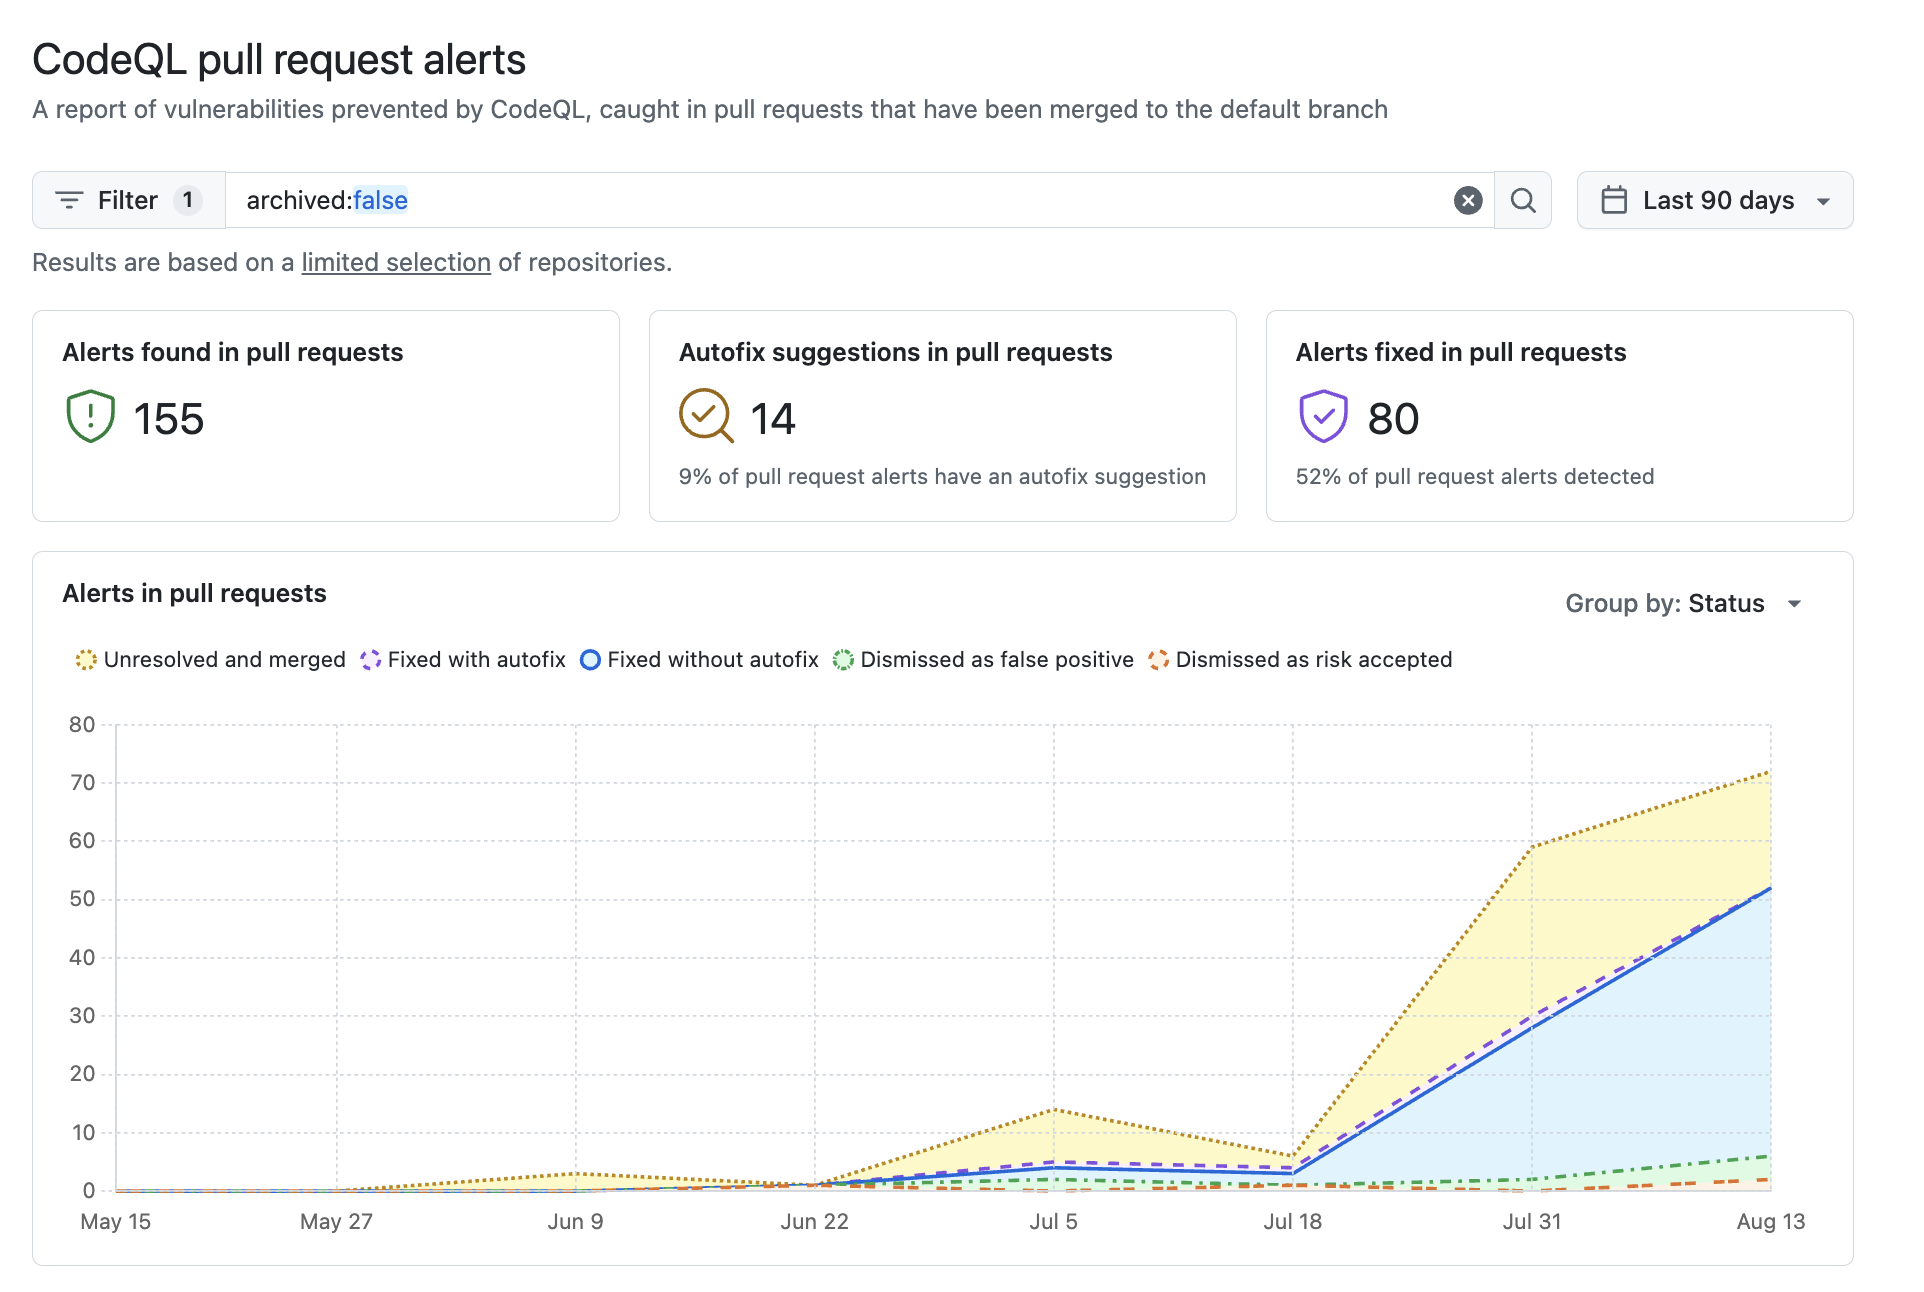1924x1292 pixels.
Task: Click the CodeQL pull request alerts title
Action: 279,60
